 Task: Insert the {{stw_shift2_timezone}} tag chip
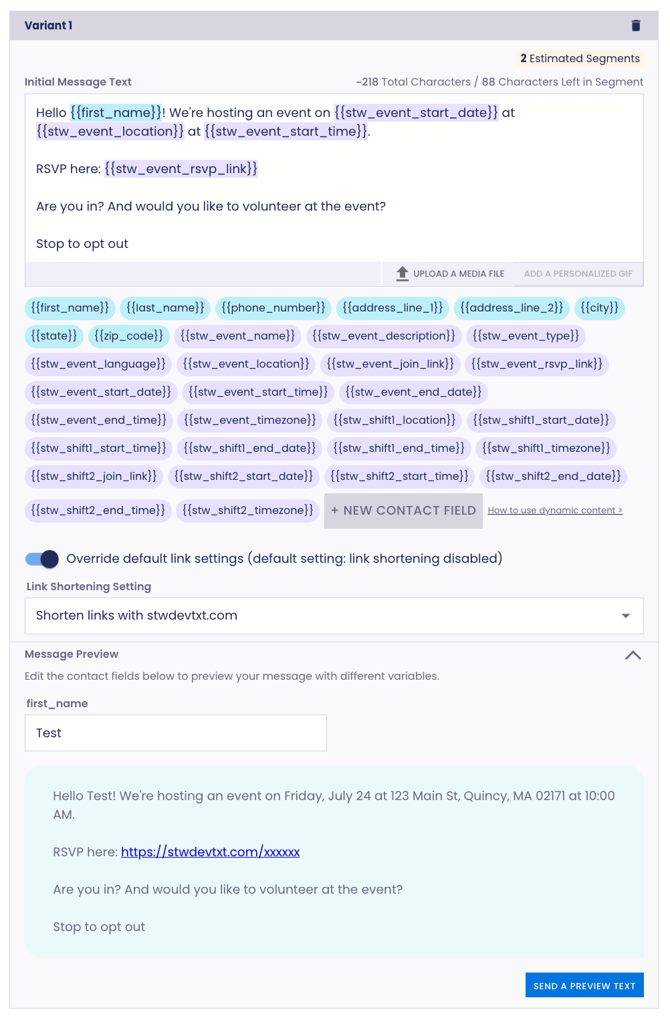pyautogui.click(x=248, y=510)
